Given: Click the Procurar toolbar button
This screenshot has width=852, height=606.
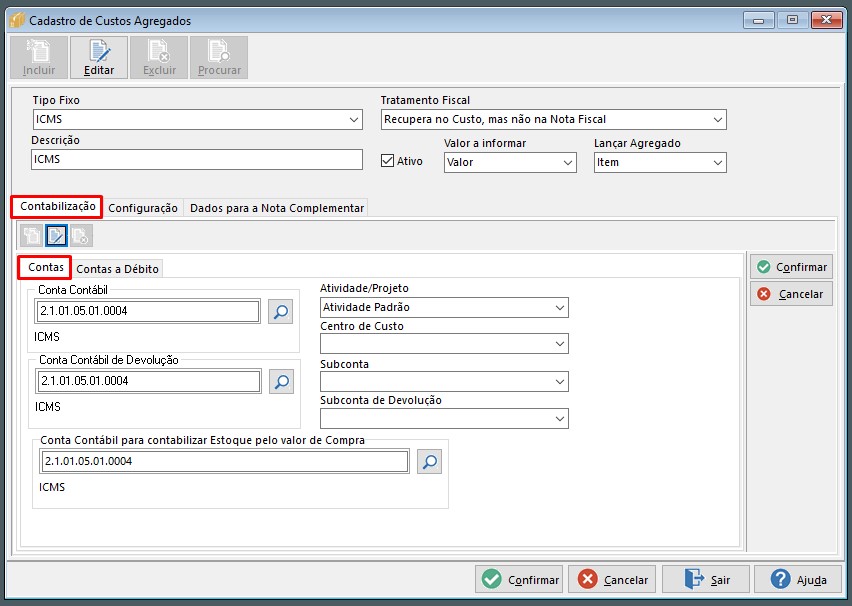Looking at the screenshot, I should pyautogui.click(x=219, y=58).
